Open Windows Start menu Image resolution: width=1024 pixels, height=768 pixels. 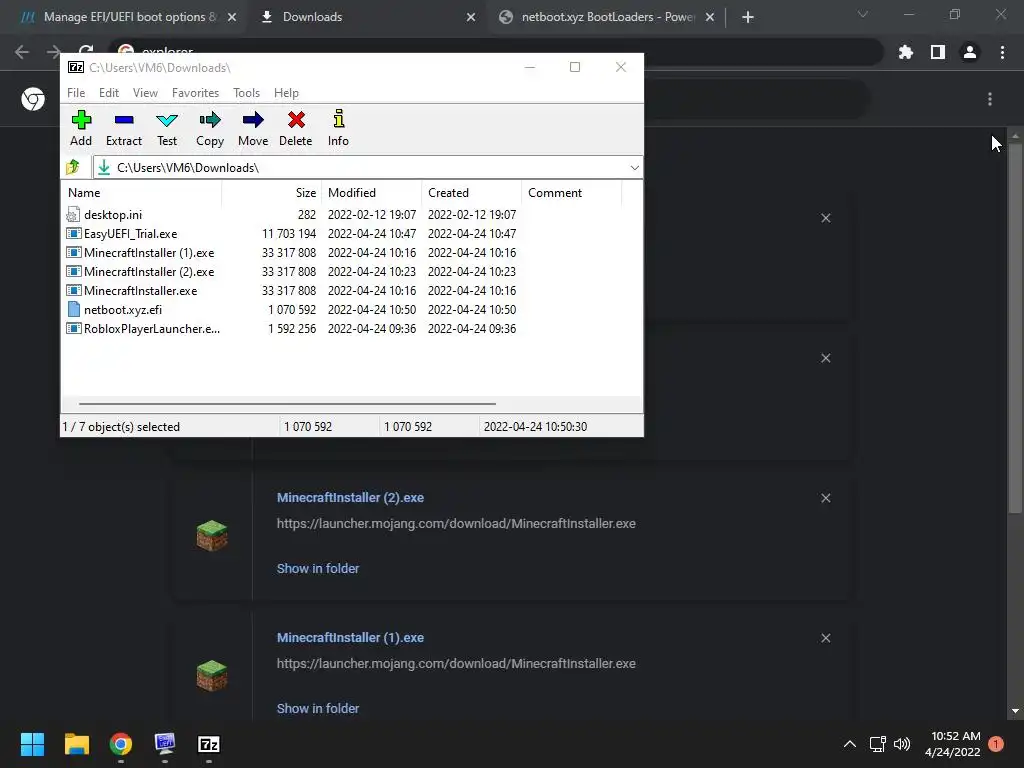[33, 744]
